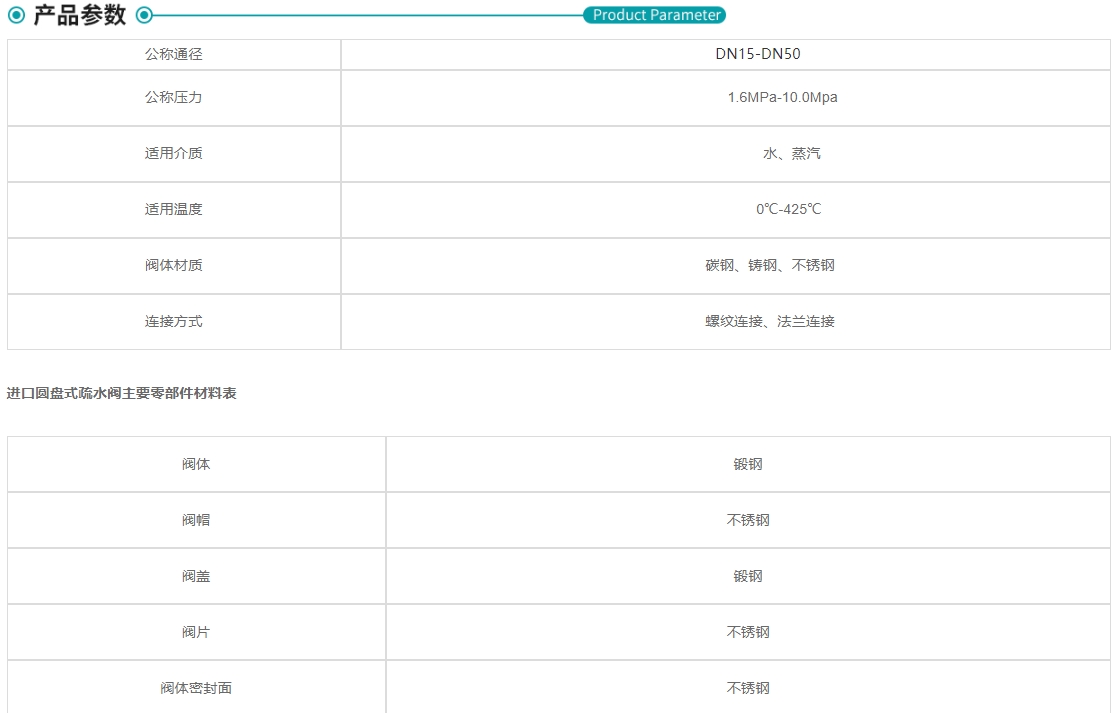This screenshot has height=713, width=1115.
Task: Select the 0℃-425℃ temperature value
Action: point(789,209)
